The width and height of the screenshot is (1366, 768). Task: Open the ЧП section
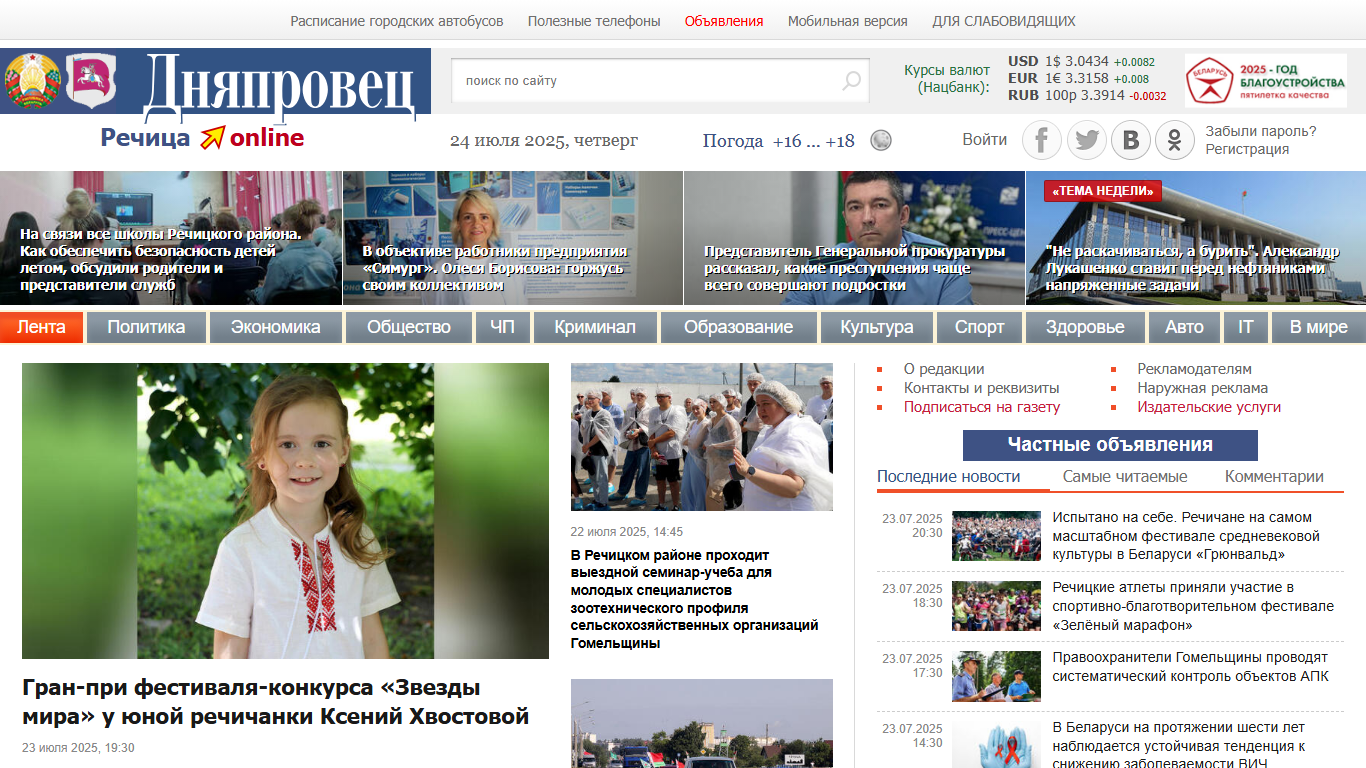[x=503, y=327]
